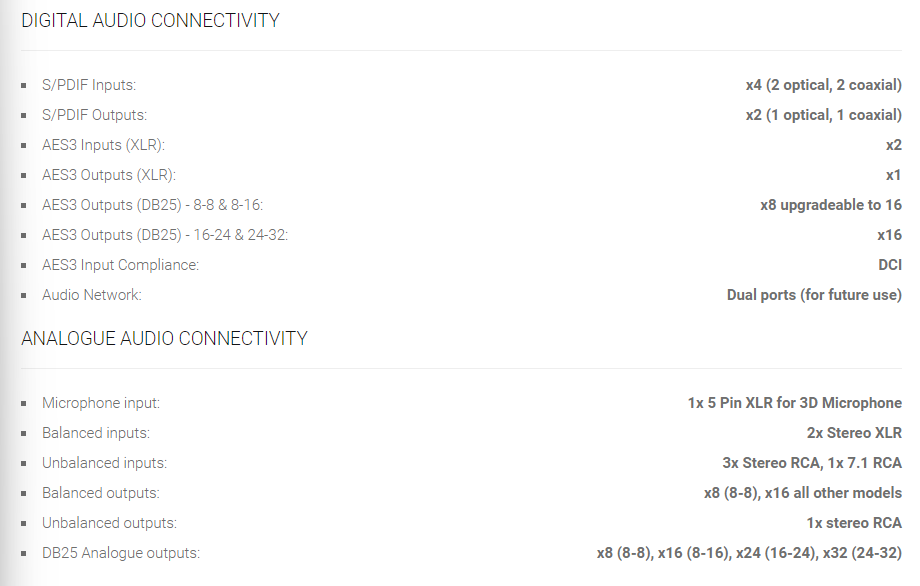Screen dimensions: 920x586
Task: Click the DB25 Analogue outputs label
Action: pos(121,553)
